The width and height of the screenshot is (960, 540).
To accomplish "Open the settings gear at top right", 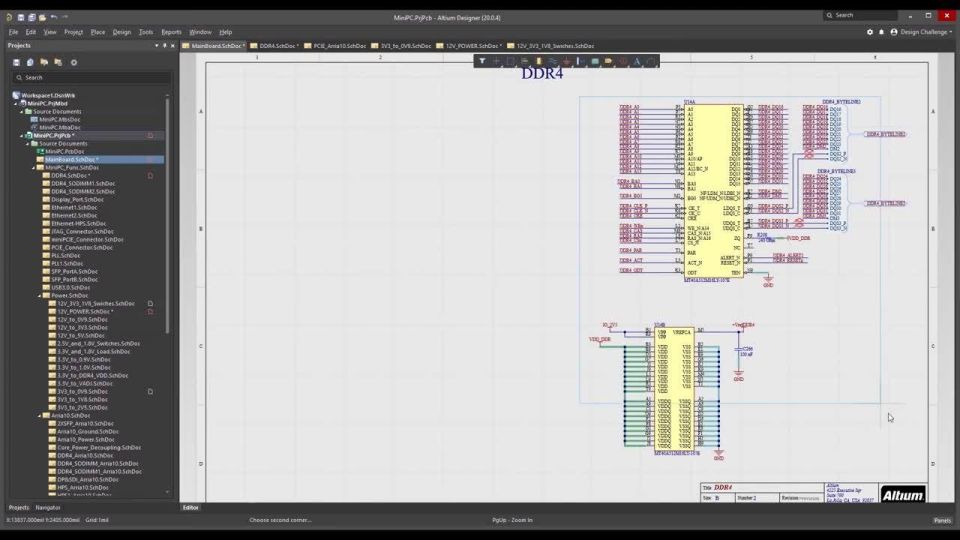I will pyautogui.click(x=870, y=32).
